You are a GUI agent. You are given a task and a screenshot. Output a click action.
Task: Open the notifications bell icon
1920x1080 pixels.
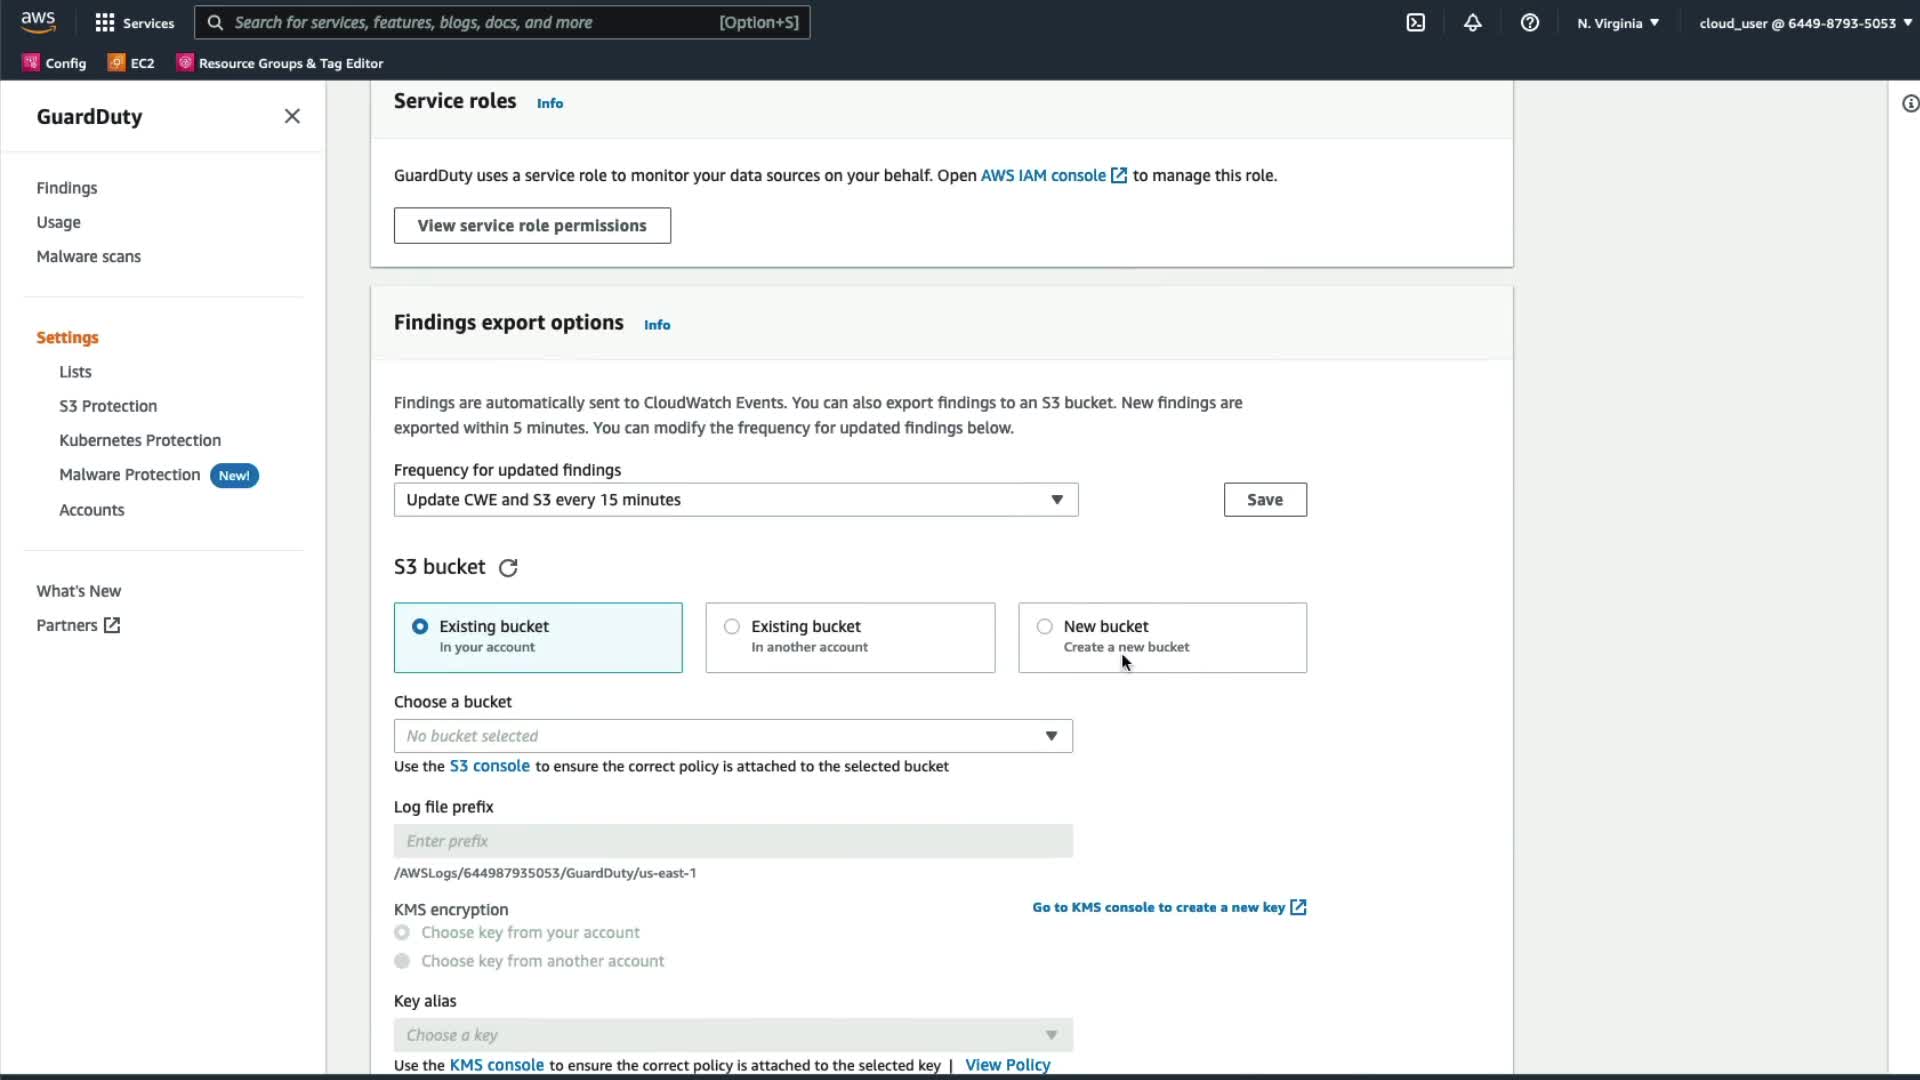(x=1472, y=22)
